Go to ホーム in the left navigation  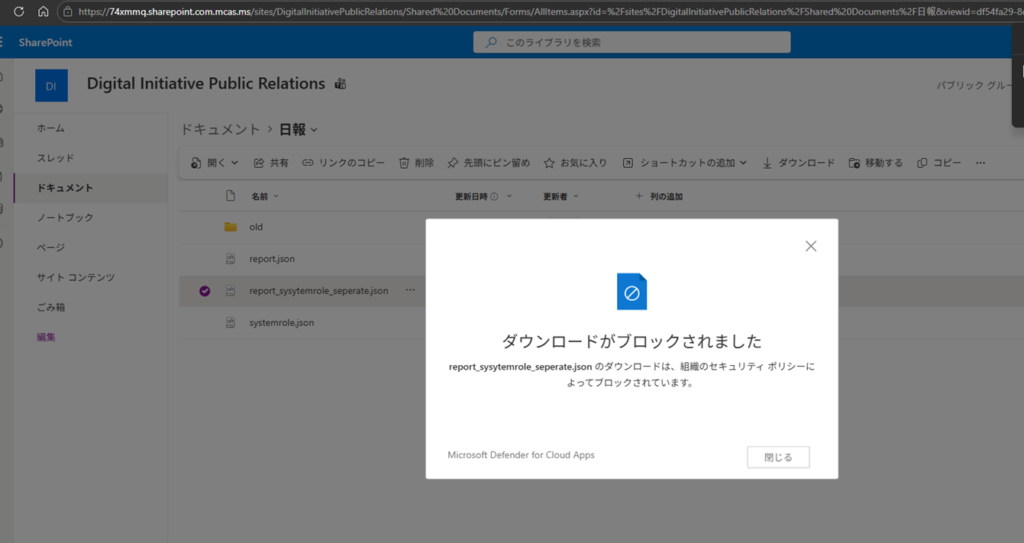[50, 128]
